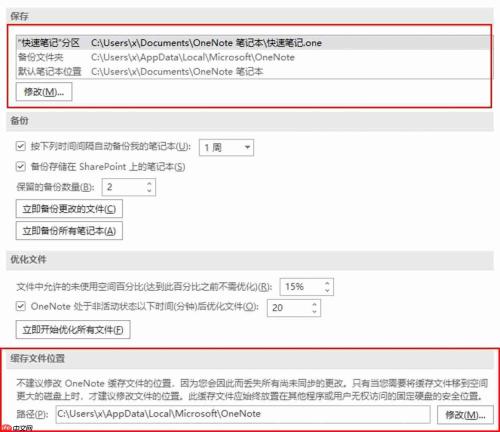This screenshot has height=432, width=500.
Task: Open the backup interval dropdown showing 1 周
Action: tap(226, 147)
